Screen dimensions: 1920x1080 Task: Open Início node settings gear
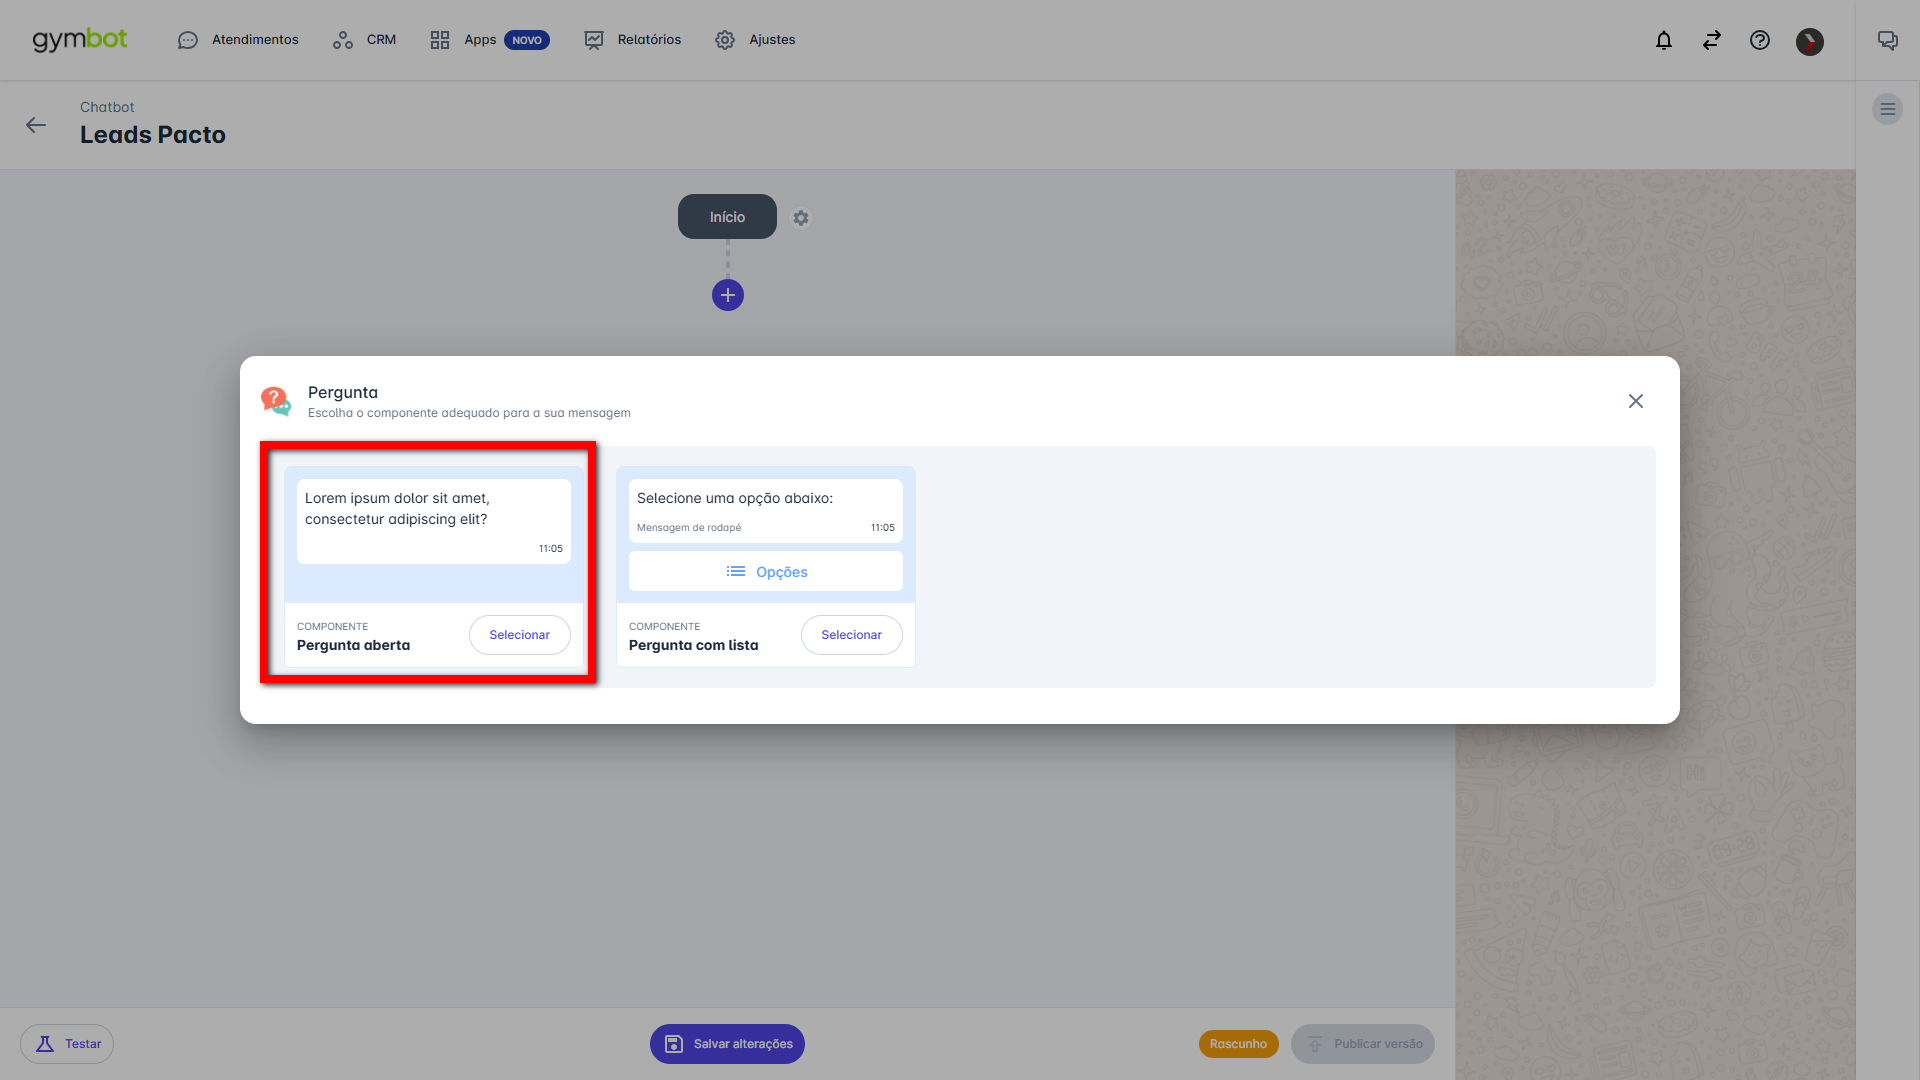tap(801, 217)
